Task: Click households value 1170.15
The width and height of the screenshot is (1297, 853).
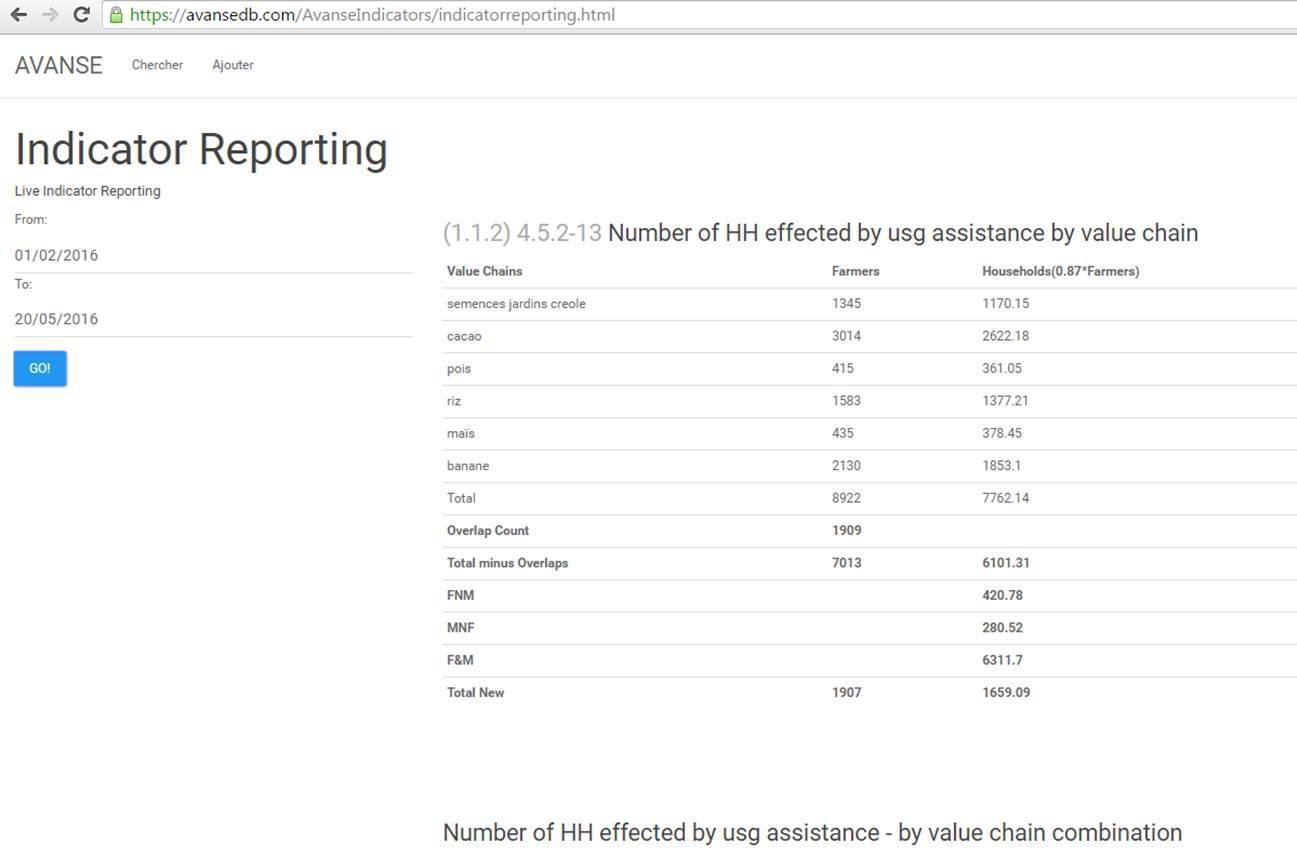Action: click(1006, 304)
